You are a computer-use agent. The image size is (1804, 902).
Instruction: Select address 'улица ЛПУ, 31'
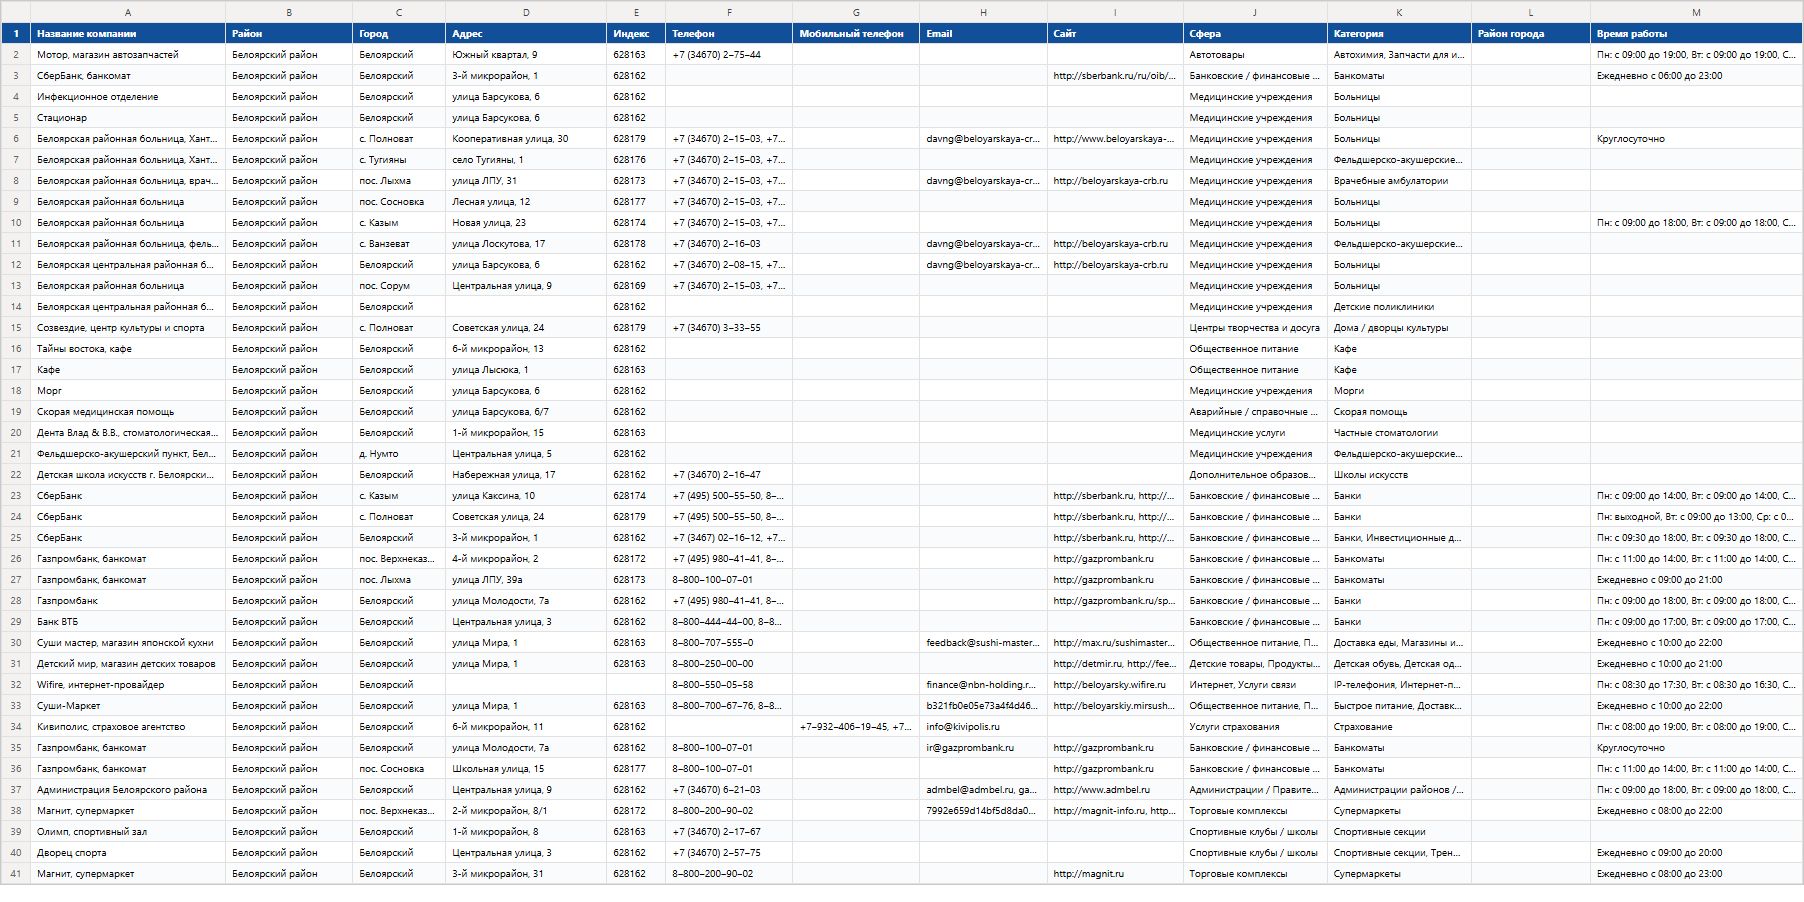point(526,181)
